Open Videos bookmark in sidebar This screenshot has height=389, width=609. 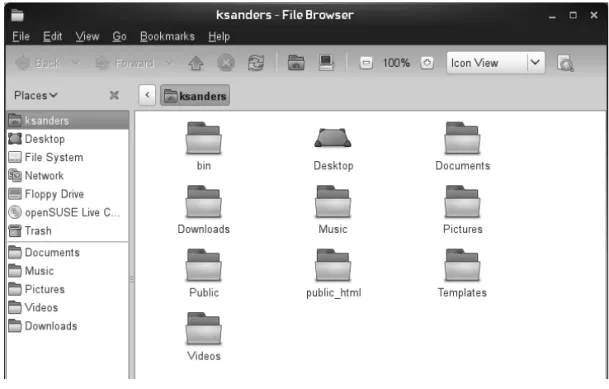click(x=68, y=307)
